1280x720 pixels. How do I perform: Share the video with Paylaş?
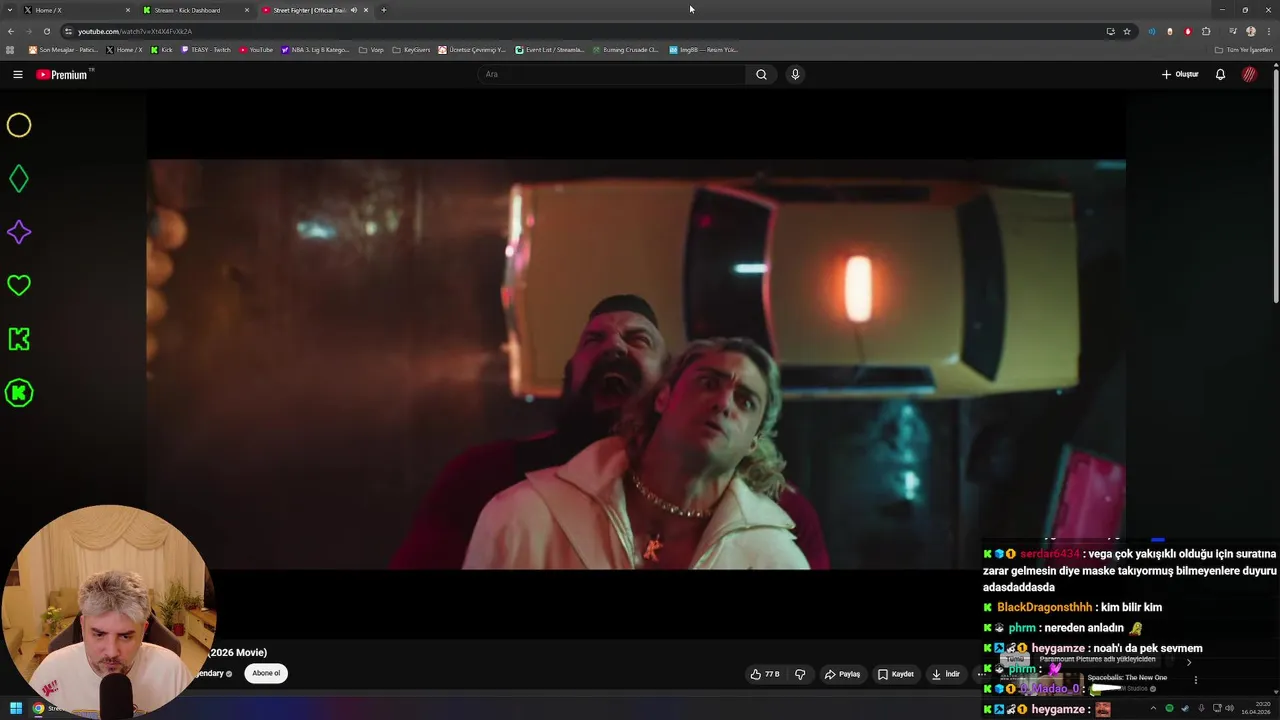pyautogui.click(x=842, y=674)
